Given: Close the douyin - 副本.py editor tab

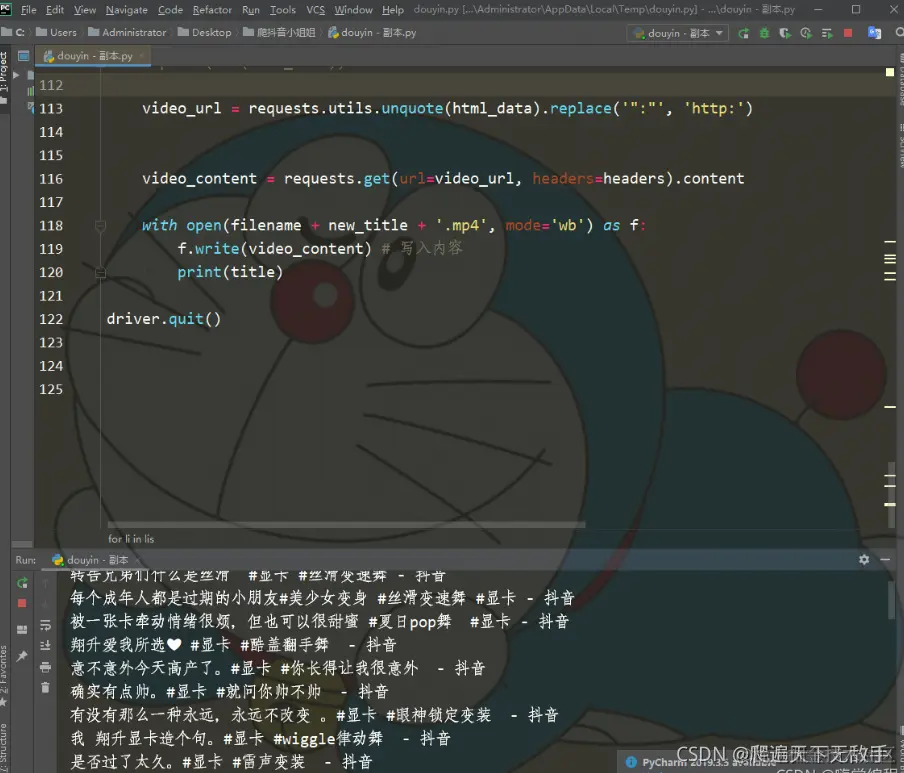Looking at the screenshot, I should coord(141,56).
